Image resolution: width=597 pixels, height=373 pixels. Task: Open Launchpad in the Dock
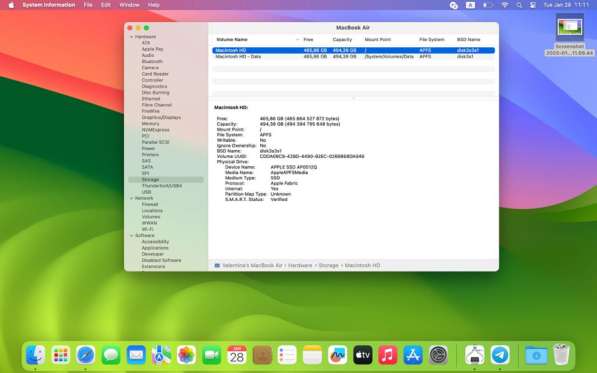(61, 355)
